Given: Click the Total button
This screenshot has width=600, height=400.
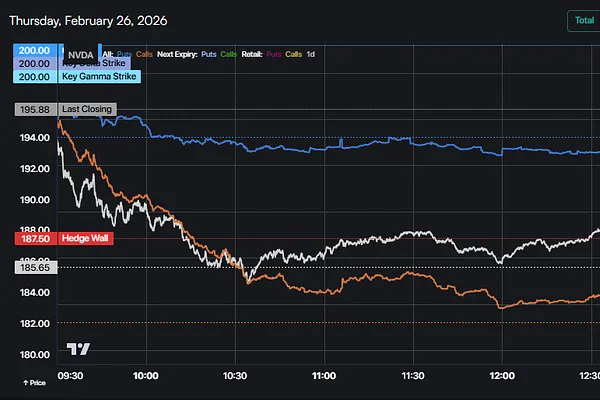Looking at the screenshot, I should [581, 20].
